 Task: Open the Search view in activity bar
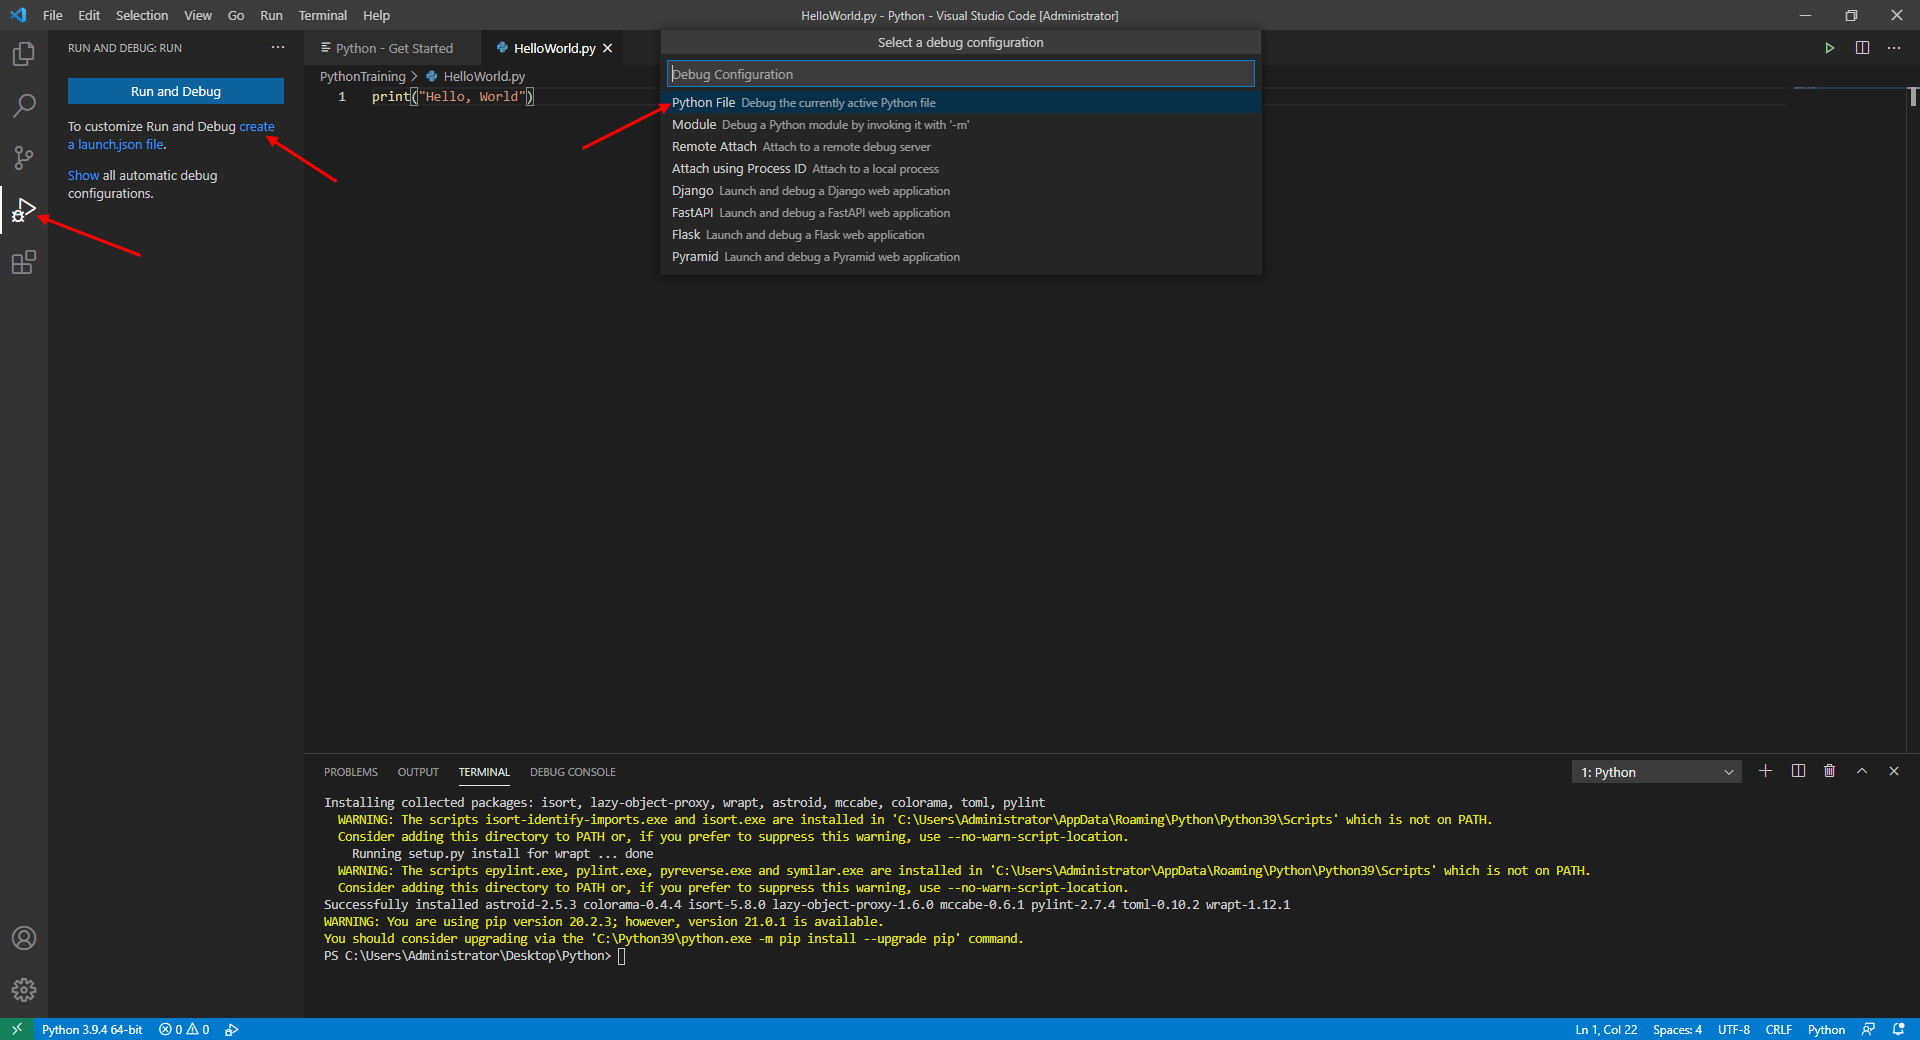[24, 106]
